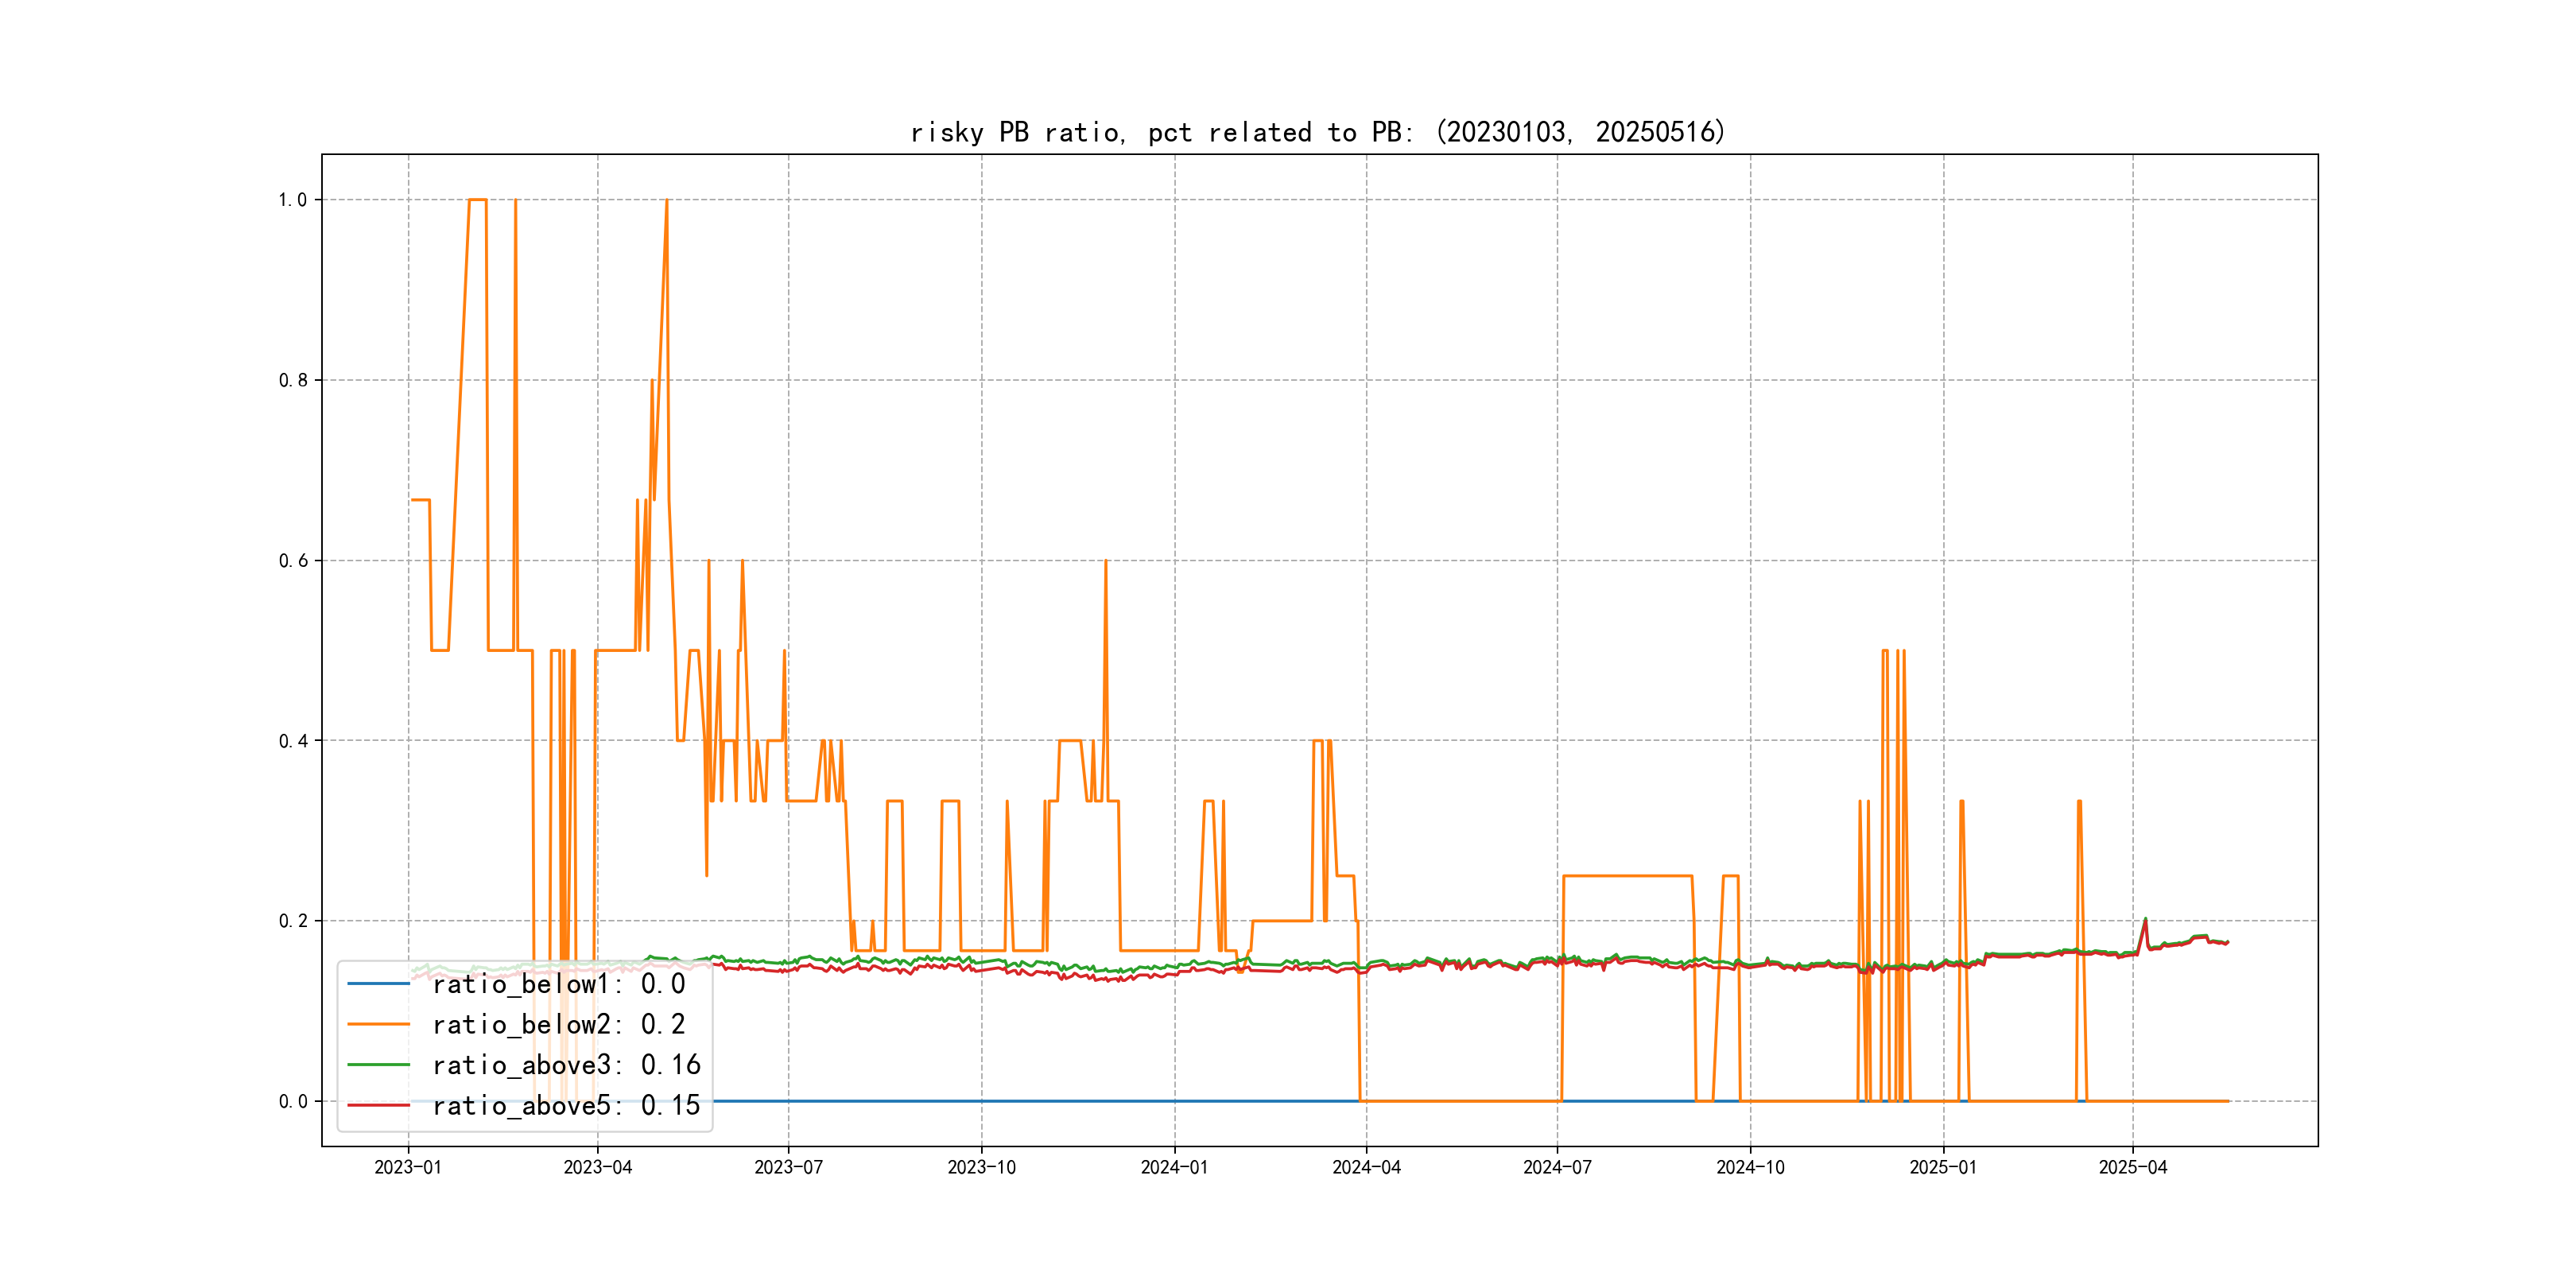Click the 2024-04 x-axis tick label
Image resolution: width=2576 pixels, height=1288 pixels.
(x=1366, y=1167)
